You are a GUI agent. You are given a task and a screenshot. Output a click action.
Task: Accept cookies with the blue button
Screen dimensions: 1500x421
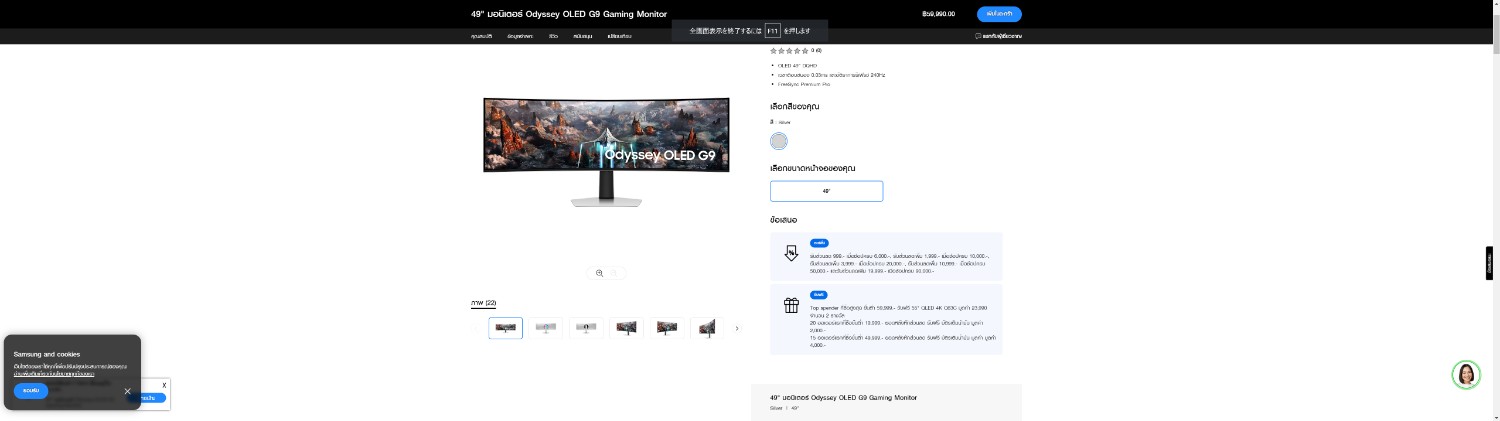coord(31,391)
